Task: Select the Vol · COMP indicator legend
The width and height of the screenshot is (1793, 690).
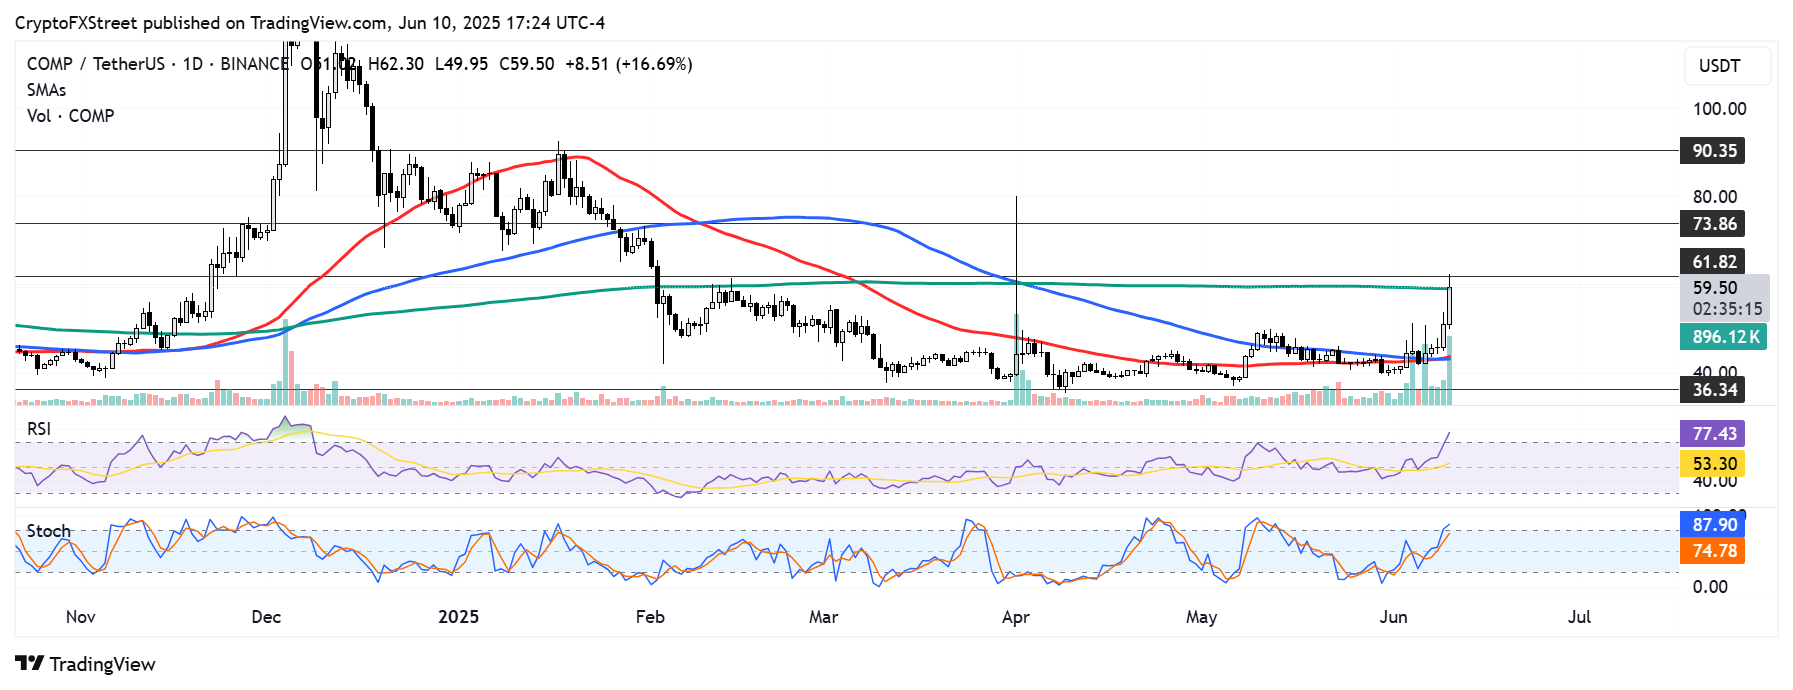Action: (70, 116)
